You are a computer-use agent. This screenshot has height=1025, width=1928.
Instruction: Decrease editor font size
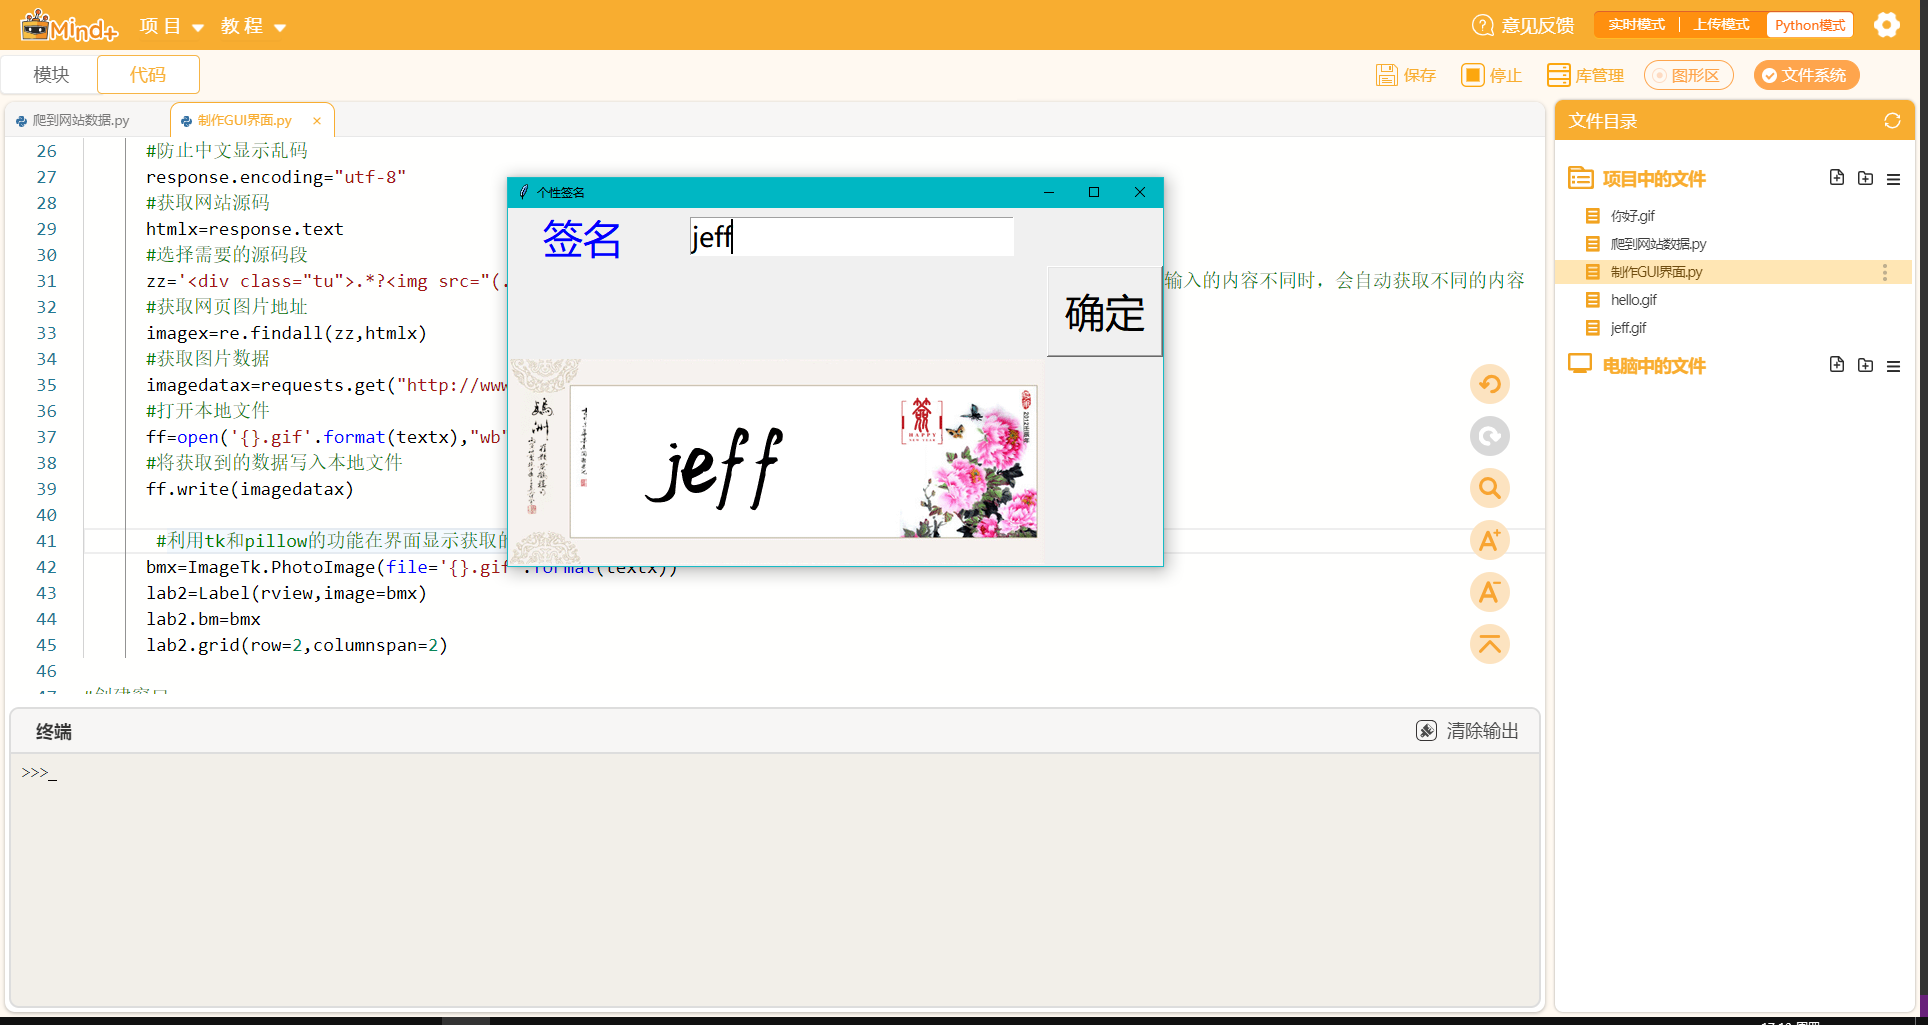(x=1489, y=592)
